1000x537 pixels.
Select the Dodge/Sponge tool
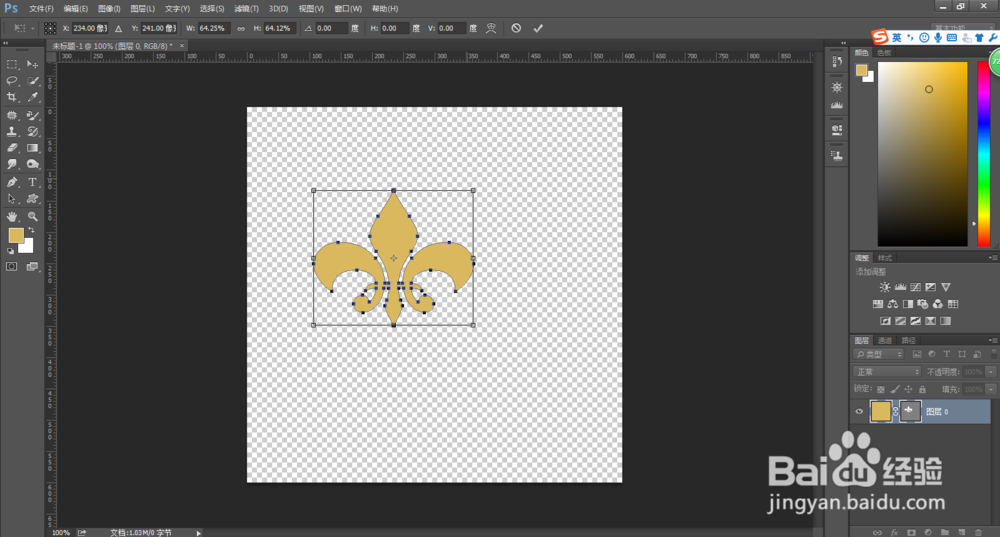[x=33, y=165]
